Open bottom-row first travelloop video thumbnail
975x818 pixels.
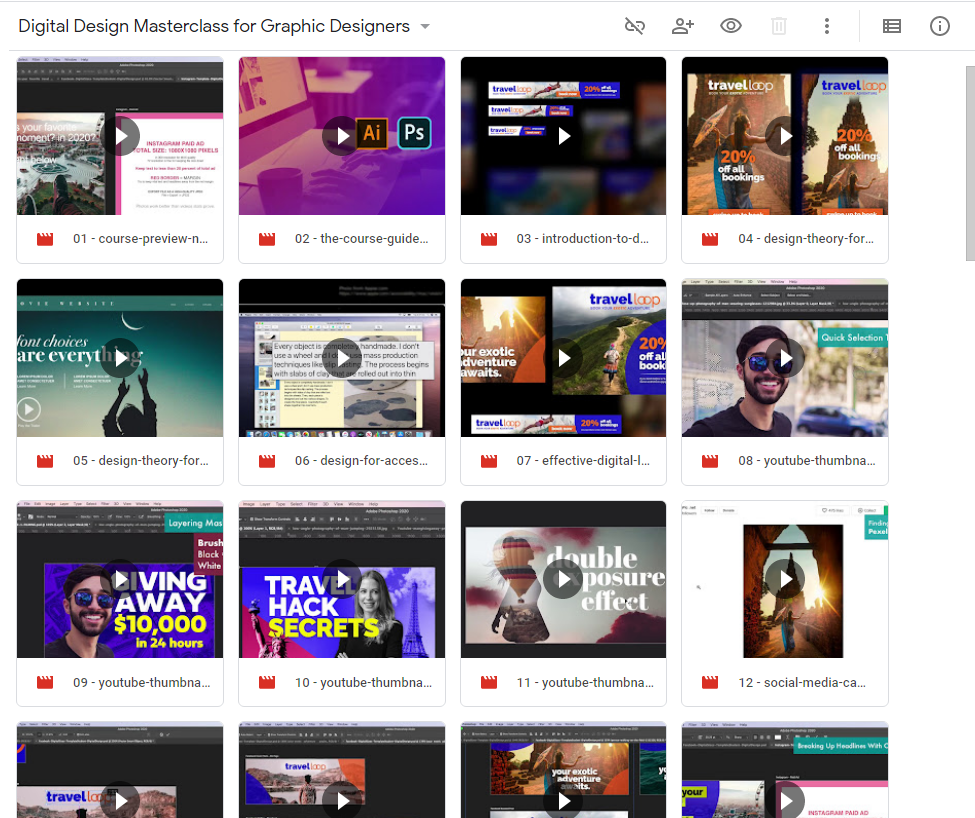tap(120, 770)
